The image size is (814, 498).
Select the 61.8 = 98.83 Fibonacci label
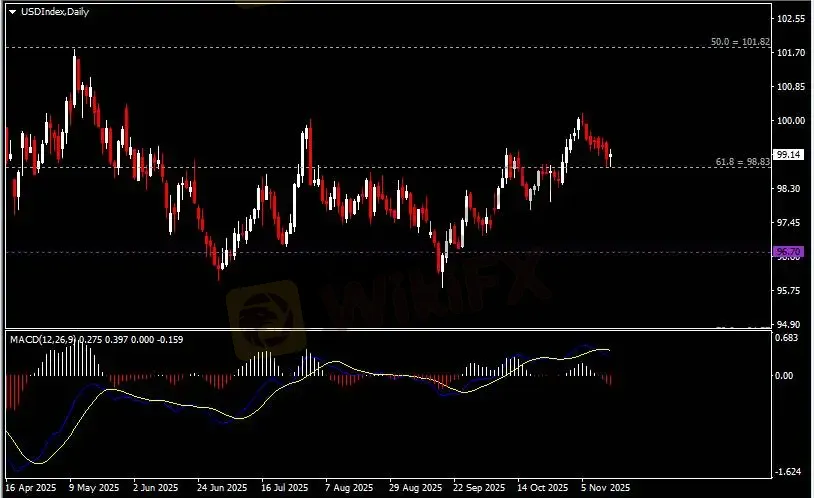742,161
